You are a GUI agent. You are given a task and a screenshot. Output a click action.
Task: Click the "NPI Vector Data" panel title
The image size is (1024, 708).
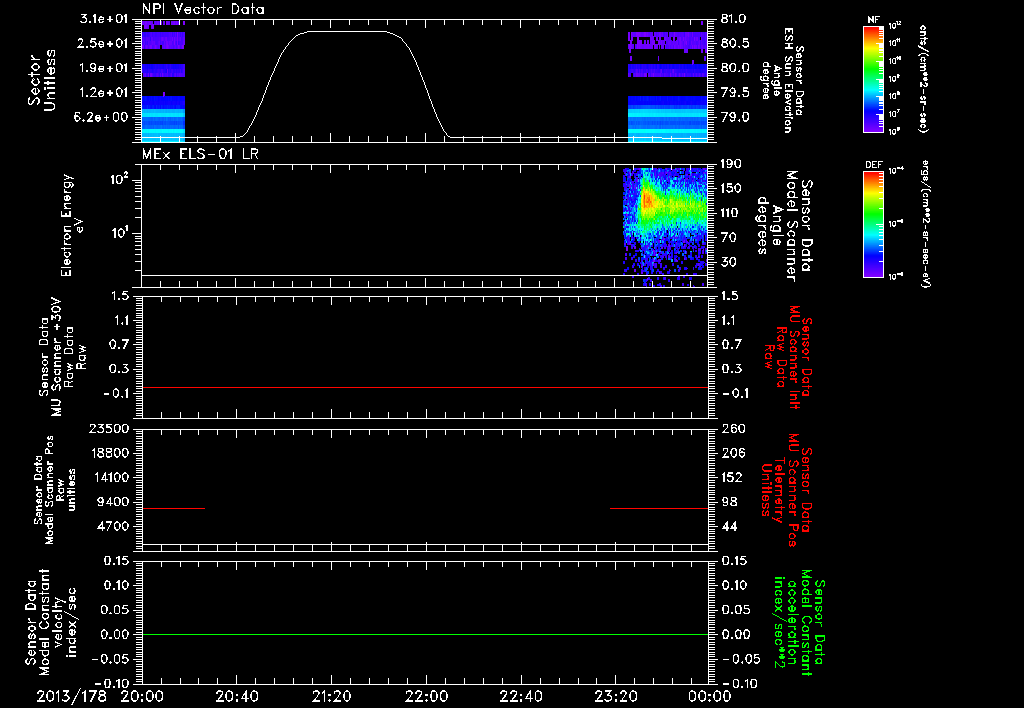pos(203,9)
